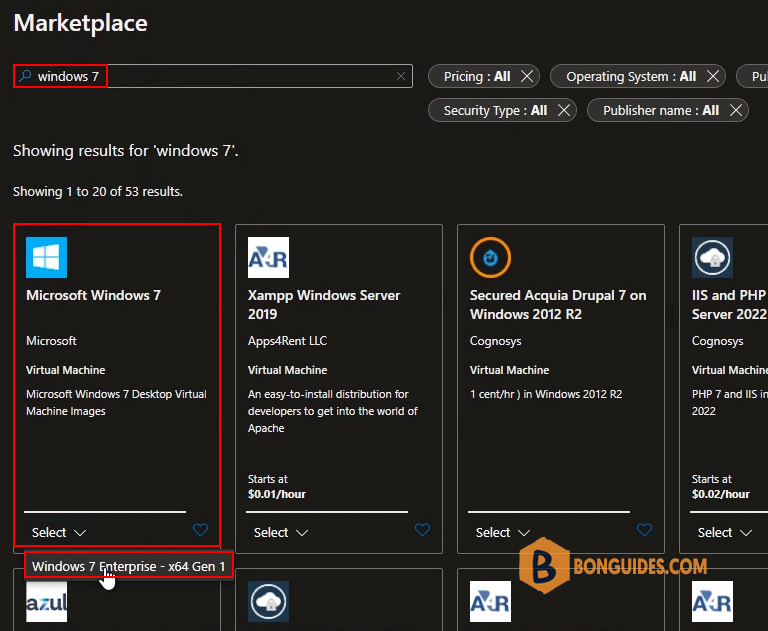Remove the Security Type : All filter
768x631 pixels.
click(564, 110)
